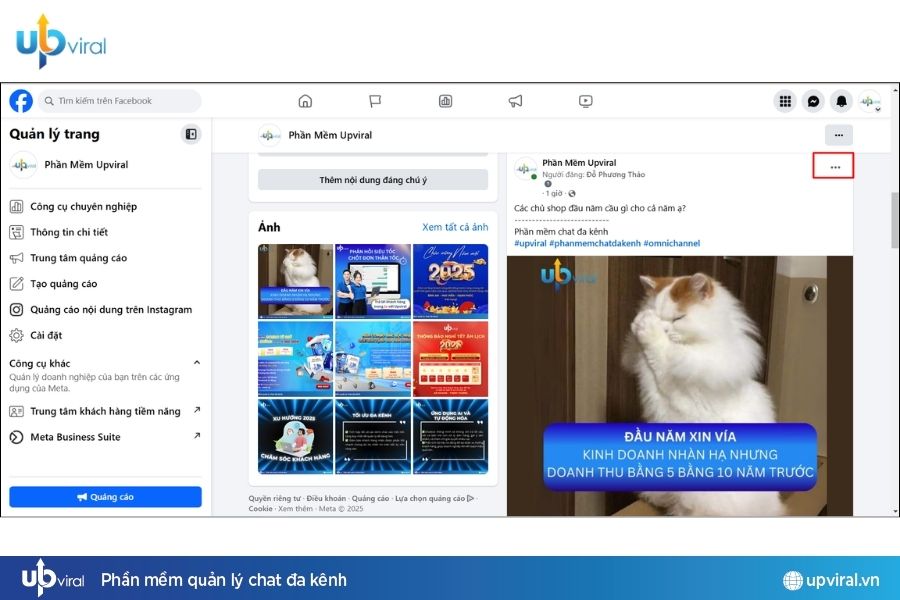The image size is (900, 600).
Task: Open external link arrow for Trung tâm khách hàng
Action: pyautogui.click(x=197, y=410)
